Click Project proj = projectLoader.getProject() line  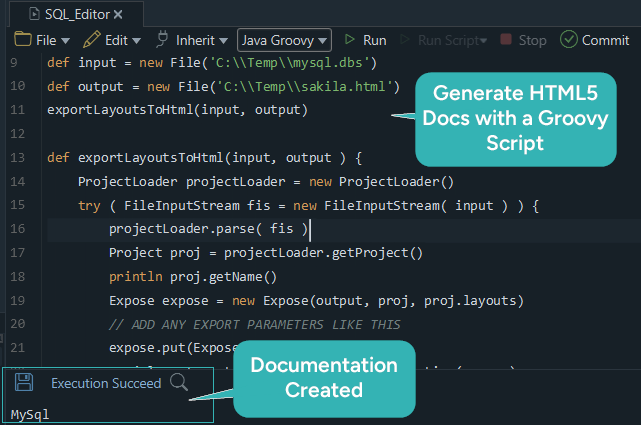point(266,253)
